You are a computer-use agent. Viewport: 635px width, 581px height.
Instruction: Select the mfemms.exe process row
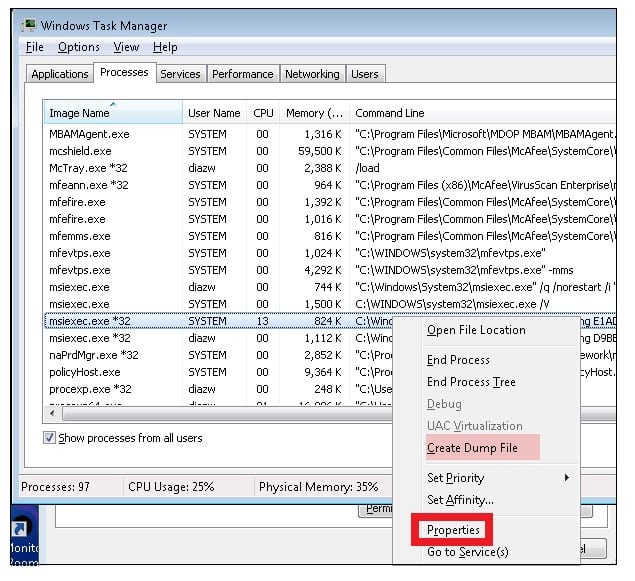pyautogui.click(x=330, y=236)
